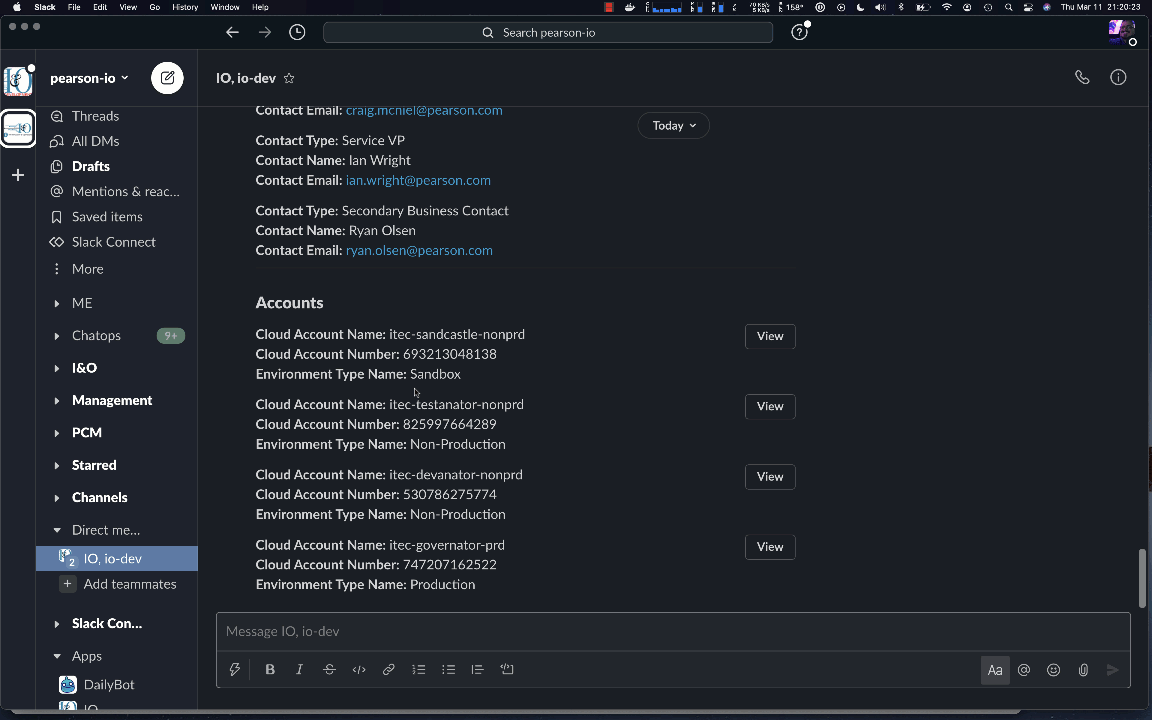Expand the I&O section
1152x720 pixels.
[x=57, y=368]
